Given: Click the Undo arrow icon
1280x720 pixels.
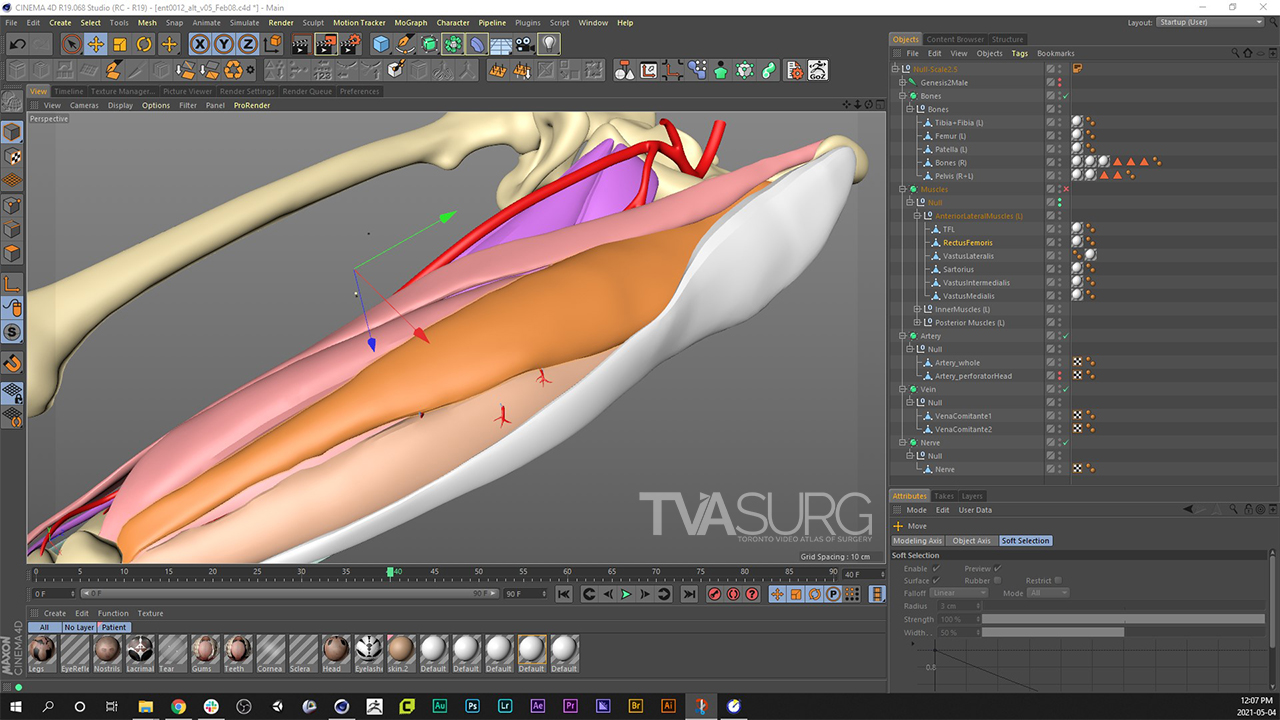Looking at the screenshot, I should tap(17, 44).
